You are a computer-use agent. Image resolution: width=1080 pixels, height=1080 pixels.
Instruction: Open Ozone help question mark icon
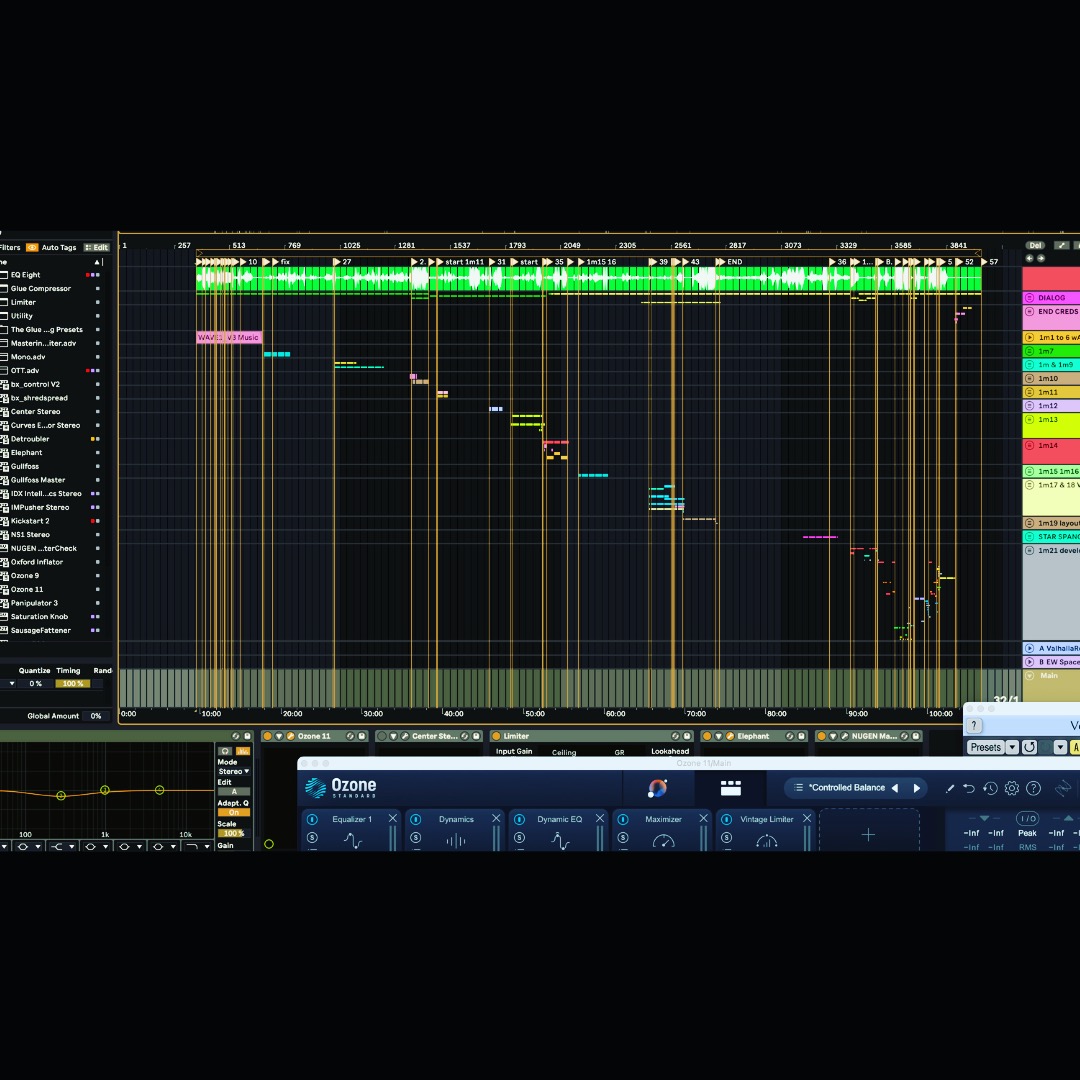1033,789
